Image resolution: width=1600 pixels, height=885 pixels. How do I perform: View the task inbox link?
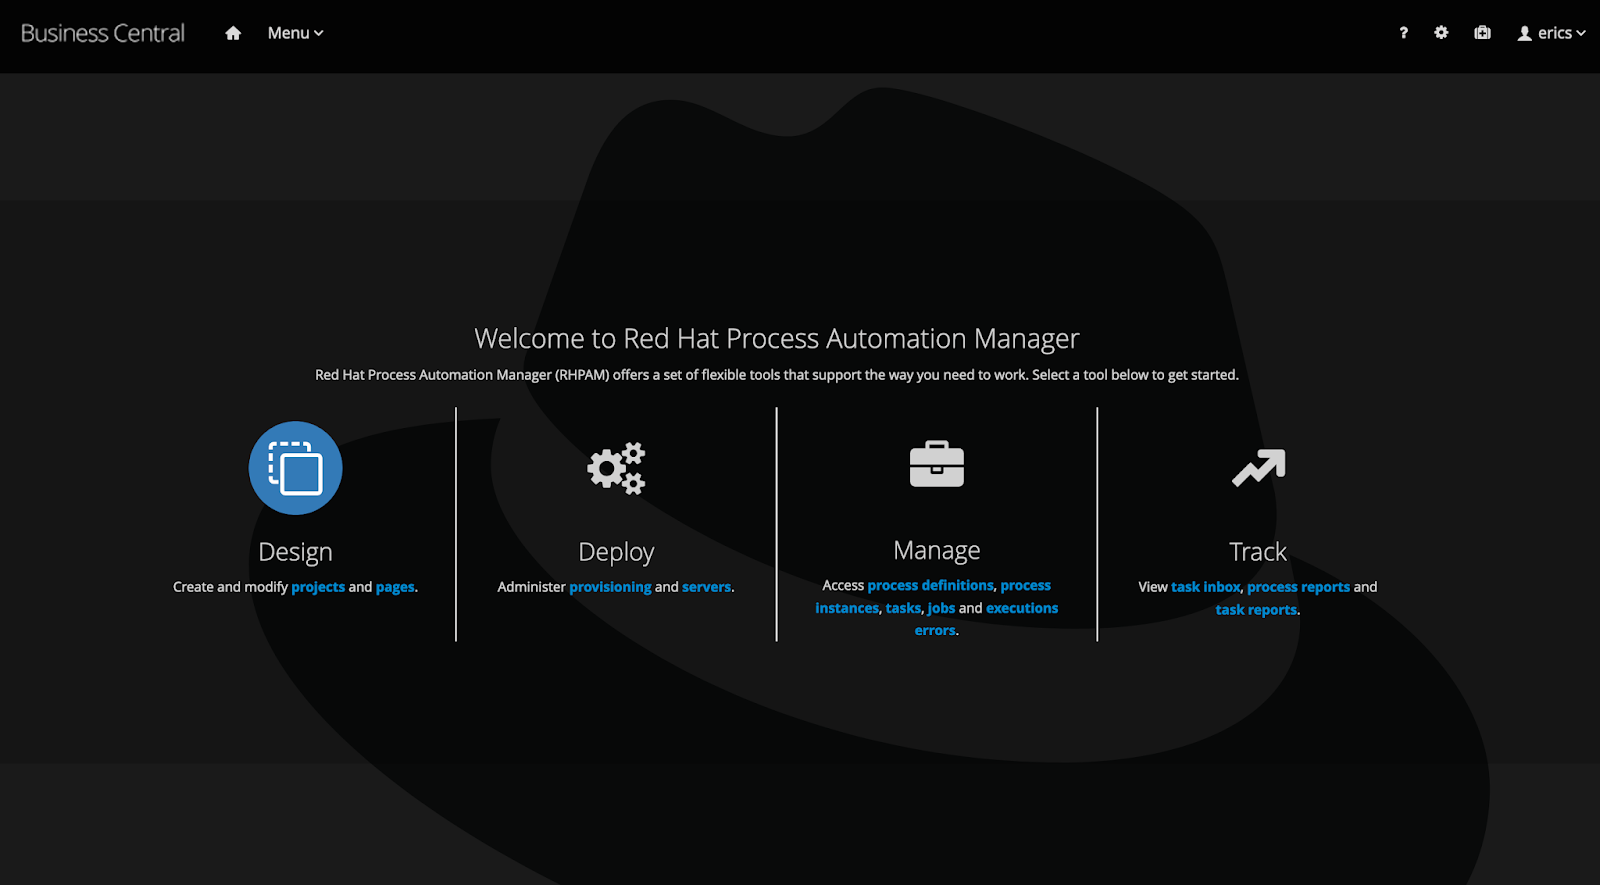(x=1206, y=587)
